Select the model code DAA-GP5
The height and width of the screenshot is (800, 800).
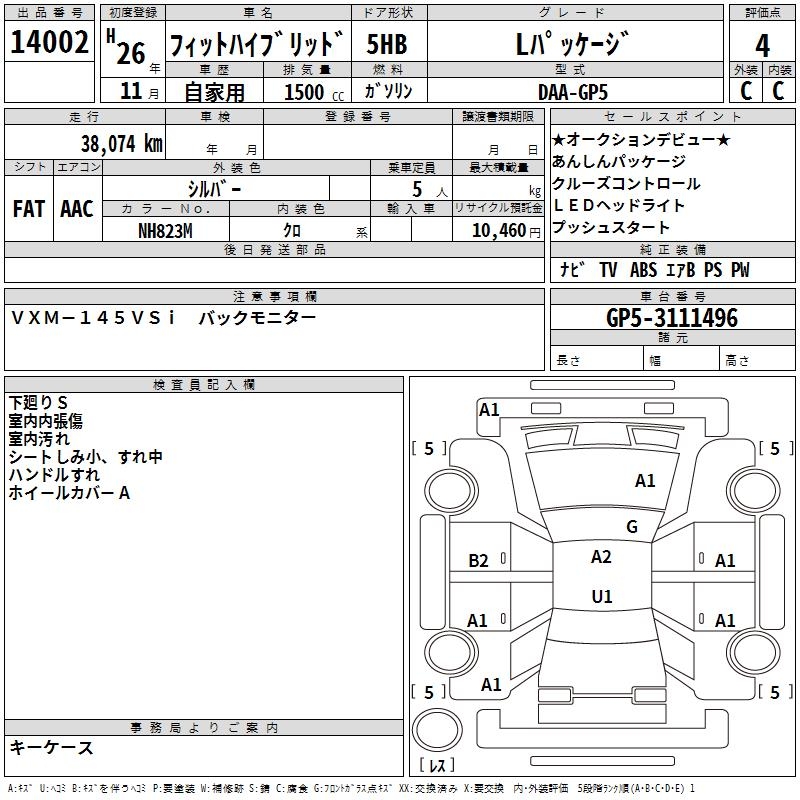pyautogui.click(x=573, y=92)
